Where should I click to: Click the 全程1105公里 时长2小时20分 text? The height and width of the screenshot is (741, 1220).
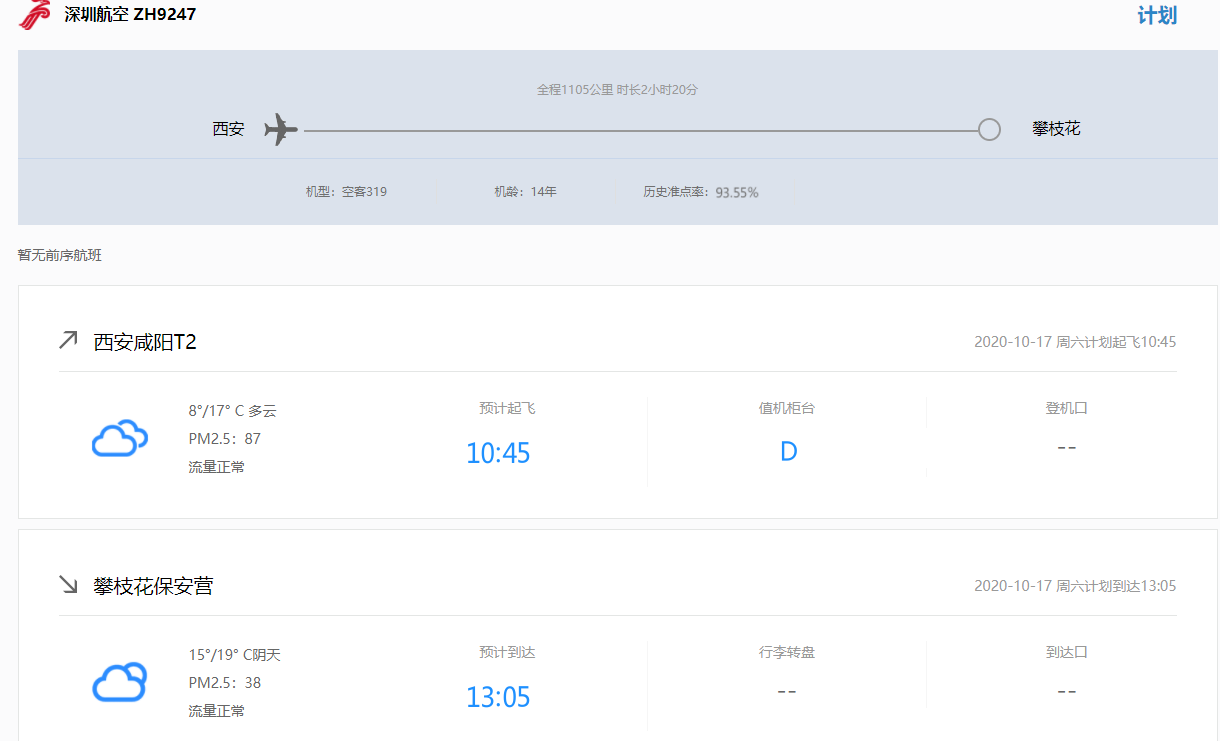click(x=617, y=90)
